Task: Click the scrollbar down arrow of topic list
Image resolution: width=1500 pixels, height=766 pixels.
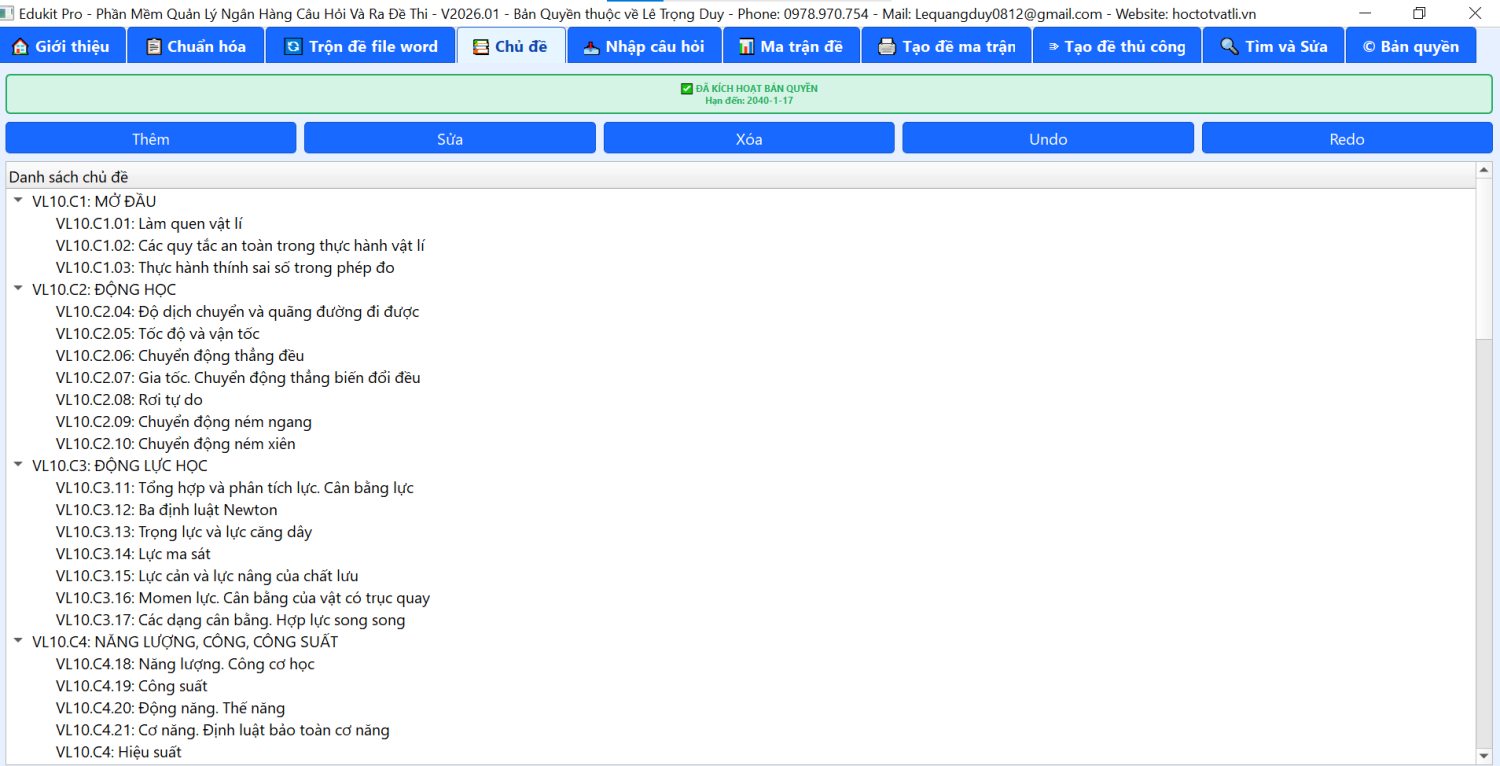Action: pos(1484,756)
